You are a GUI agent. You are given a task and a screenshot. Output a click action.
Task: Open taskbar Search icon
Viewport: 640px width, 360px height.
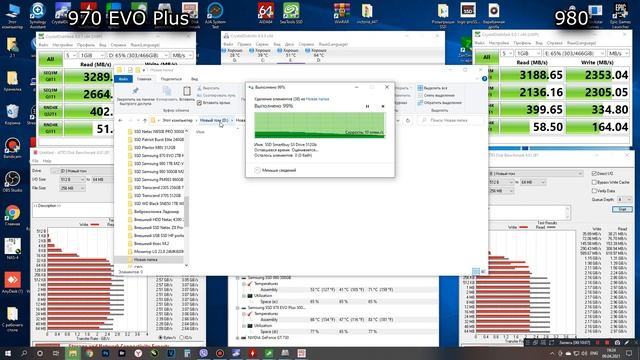(x=24, y=353)
